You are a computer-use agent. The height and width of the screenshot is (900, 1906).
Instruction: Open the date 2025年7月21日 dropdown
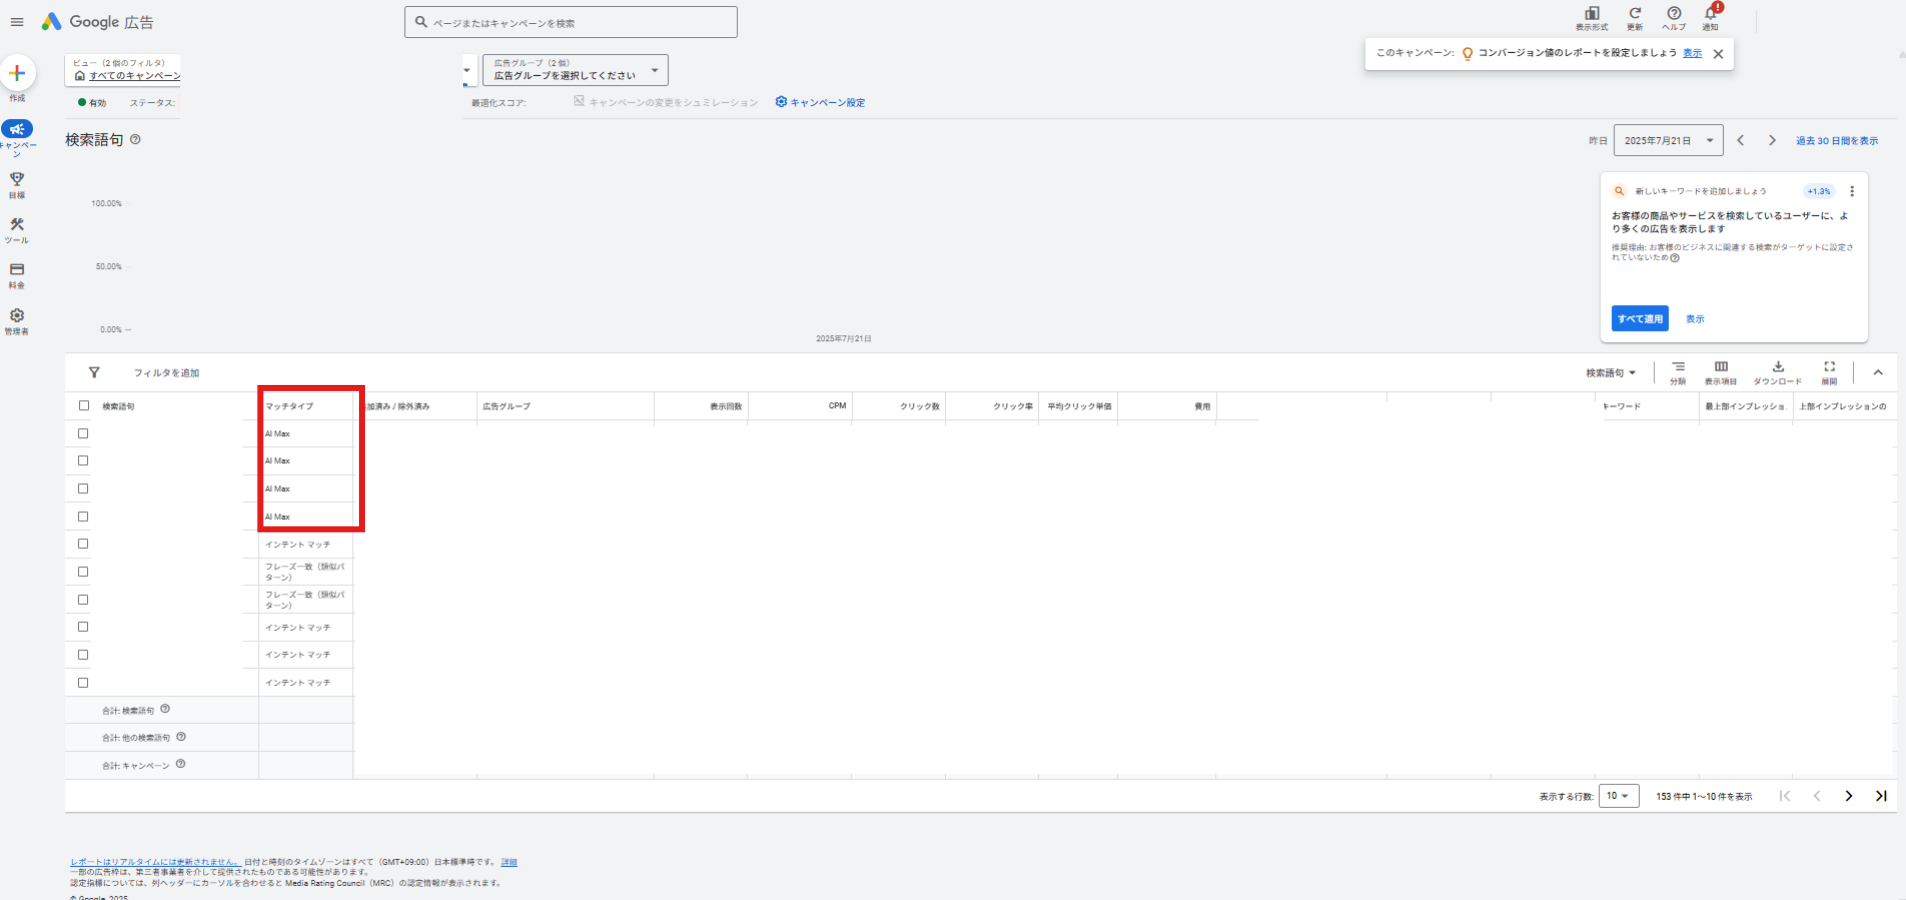pyautogui.click(x=1668, y=141)
